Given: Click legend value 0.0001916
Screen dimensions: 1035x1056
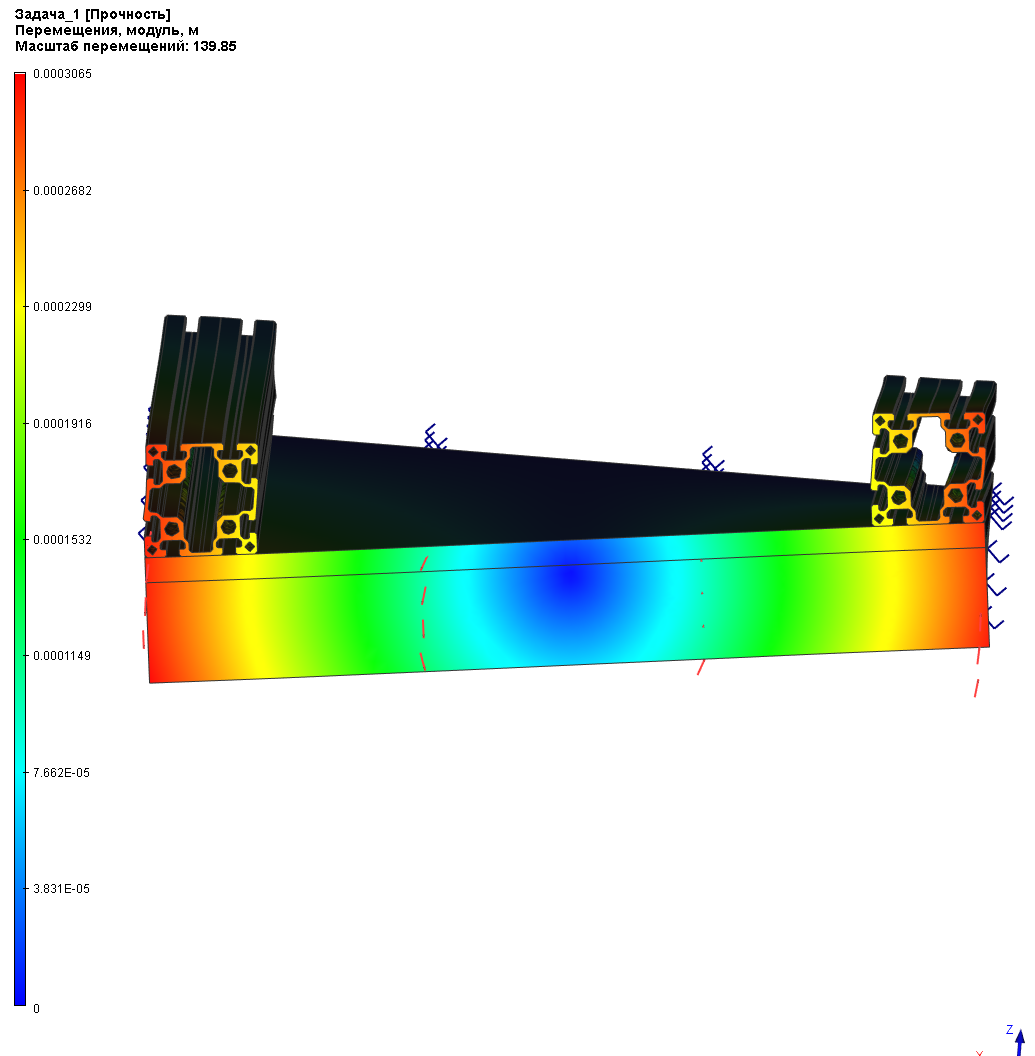Looking at the screenshot, I should [x=62, y=424].
